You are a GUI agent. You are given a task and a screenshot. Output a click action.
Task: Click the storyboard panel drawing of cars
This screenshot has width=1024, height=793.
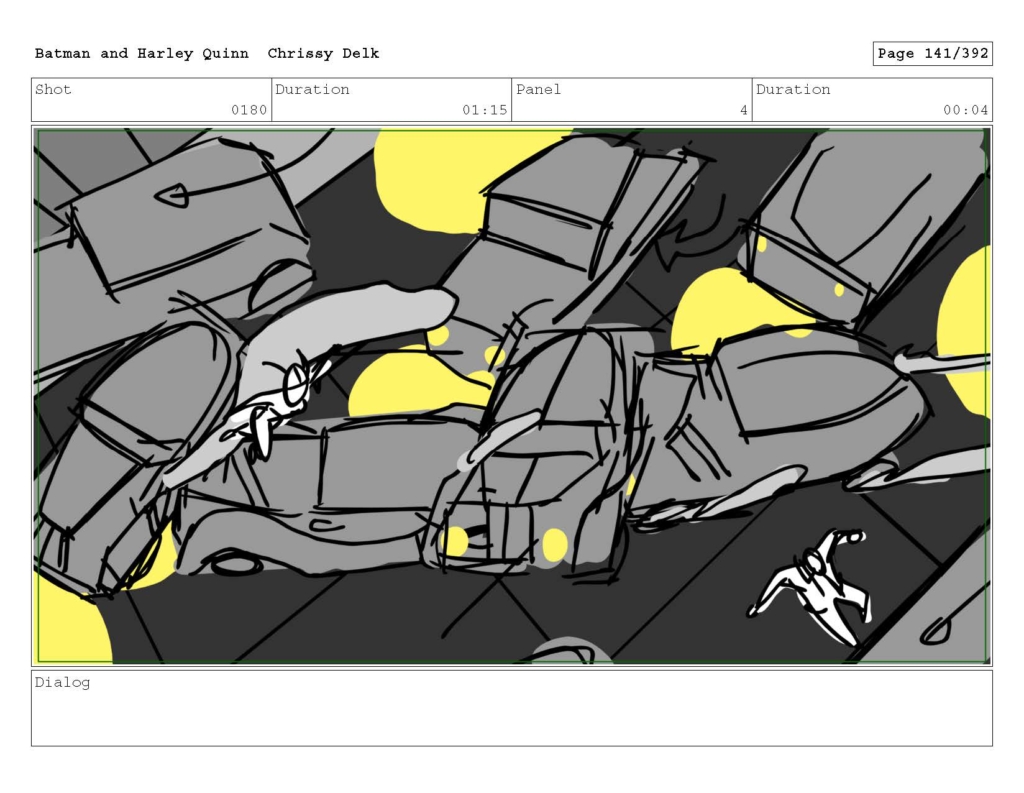[512, 396]
